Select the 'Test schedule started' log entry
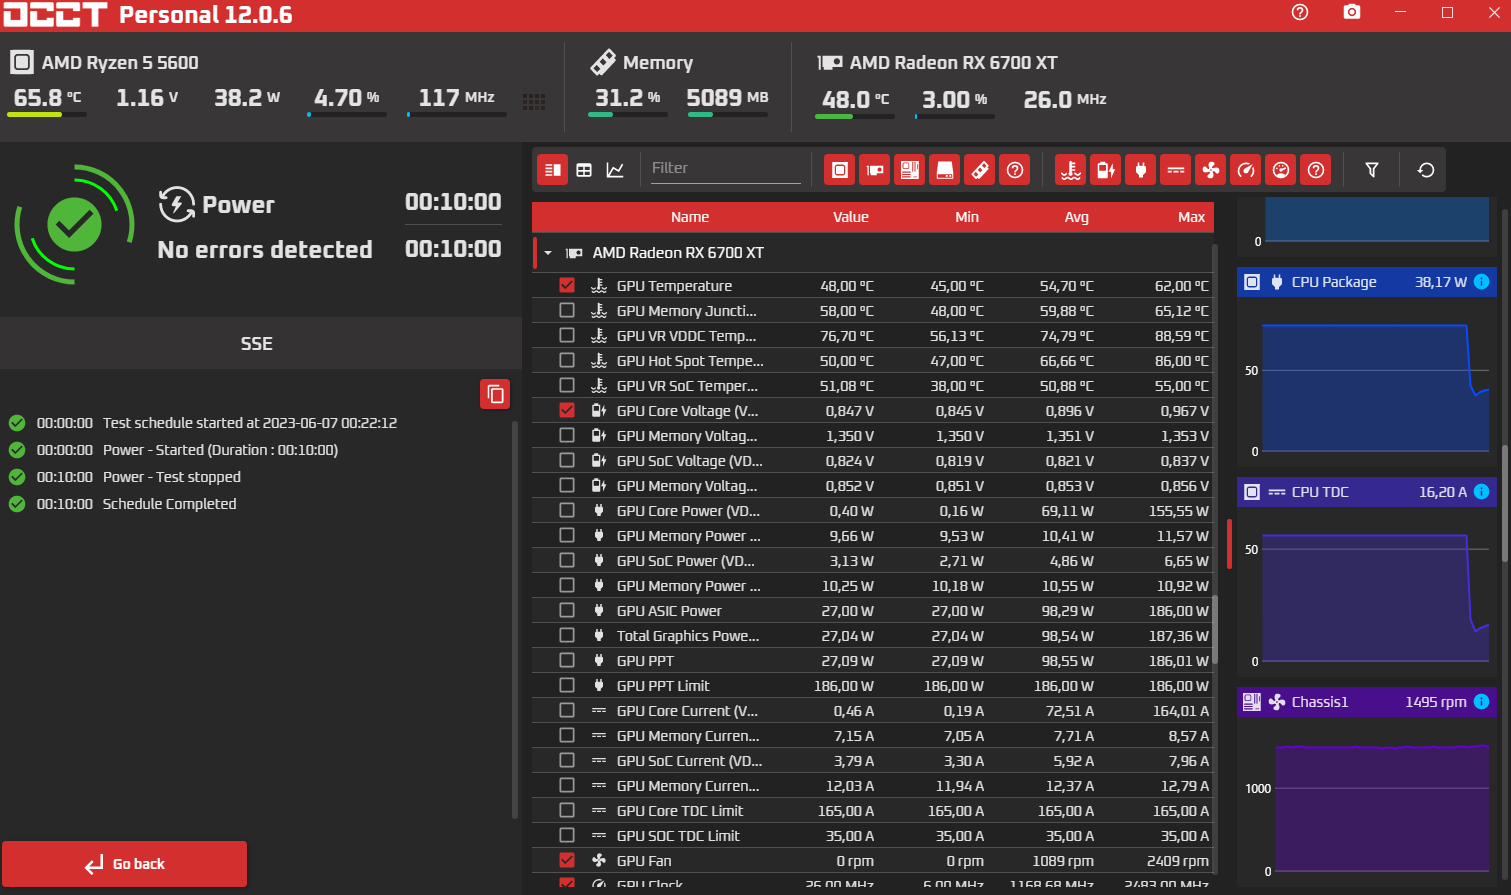 click(x=249, y=423)
